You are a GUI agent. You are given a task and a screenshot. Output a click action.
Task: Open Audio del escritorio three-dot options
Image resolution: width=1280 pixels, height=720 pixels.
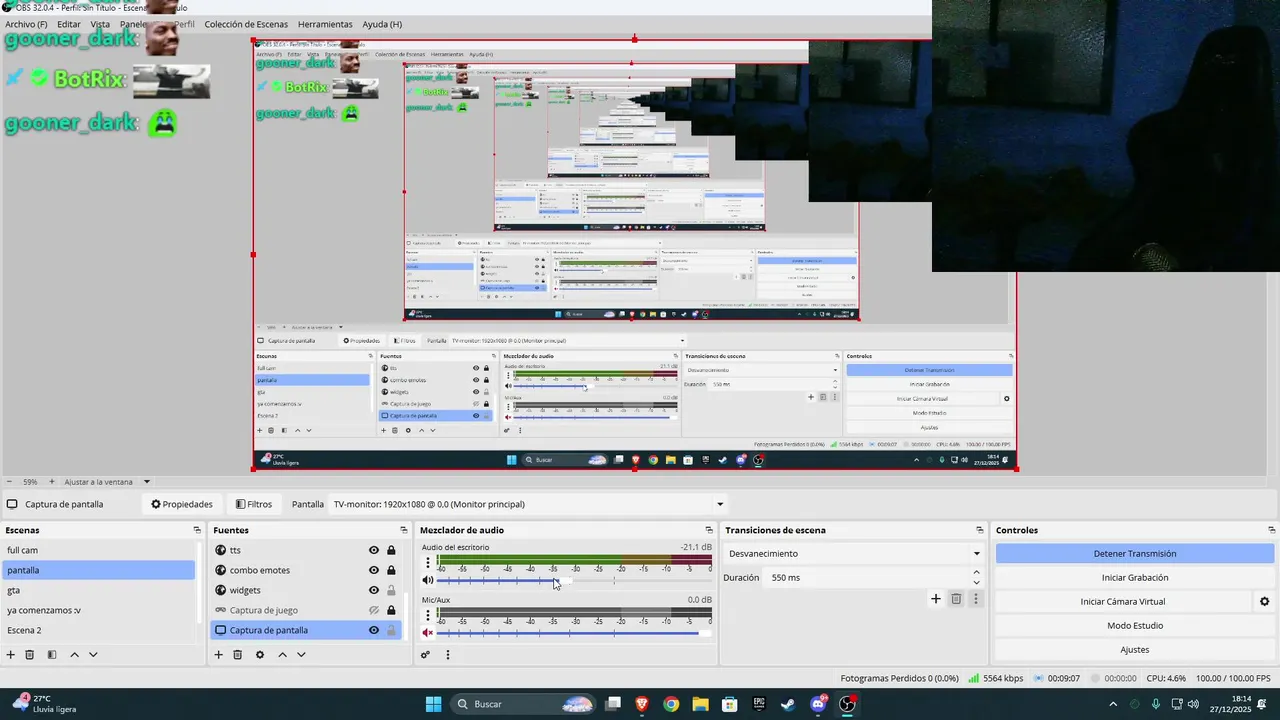428,563
